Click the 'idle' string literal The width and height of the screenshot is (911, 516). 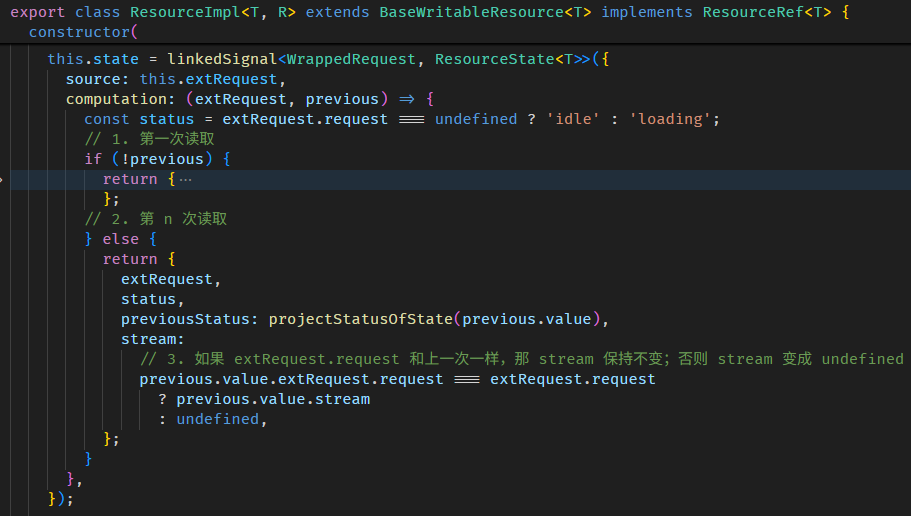(x=573, y=119)
